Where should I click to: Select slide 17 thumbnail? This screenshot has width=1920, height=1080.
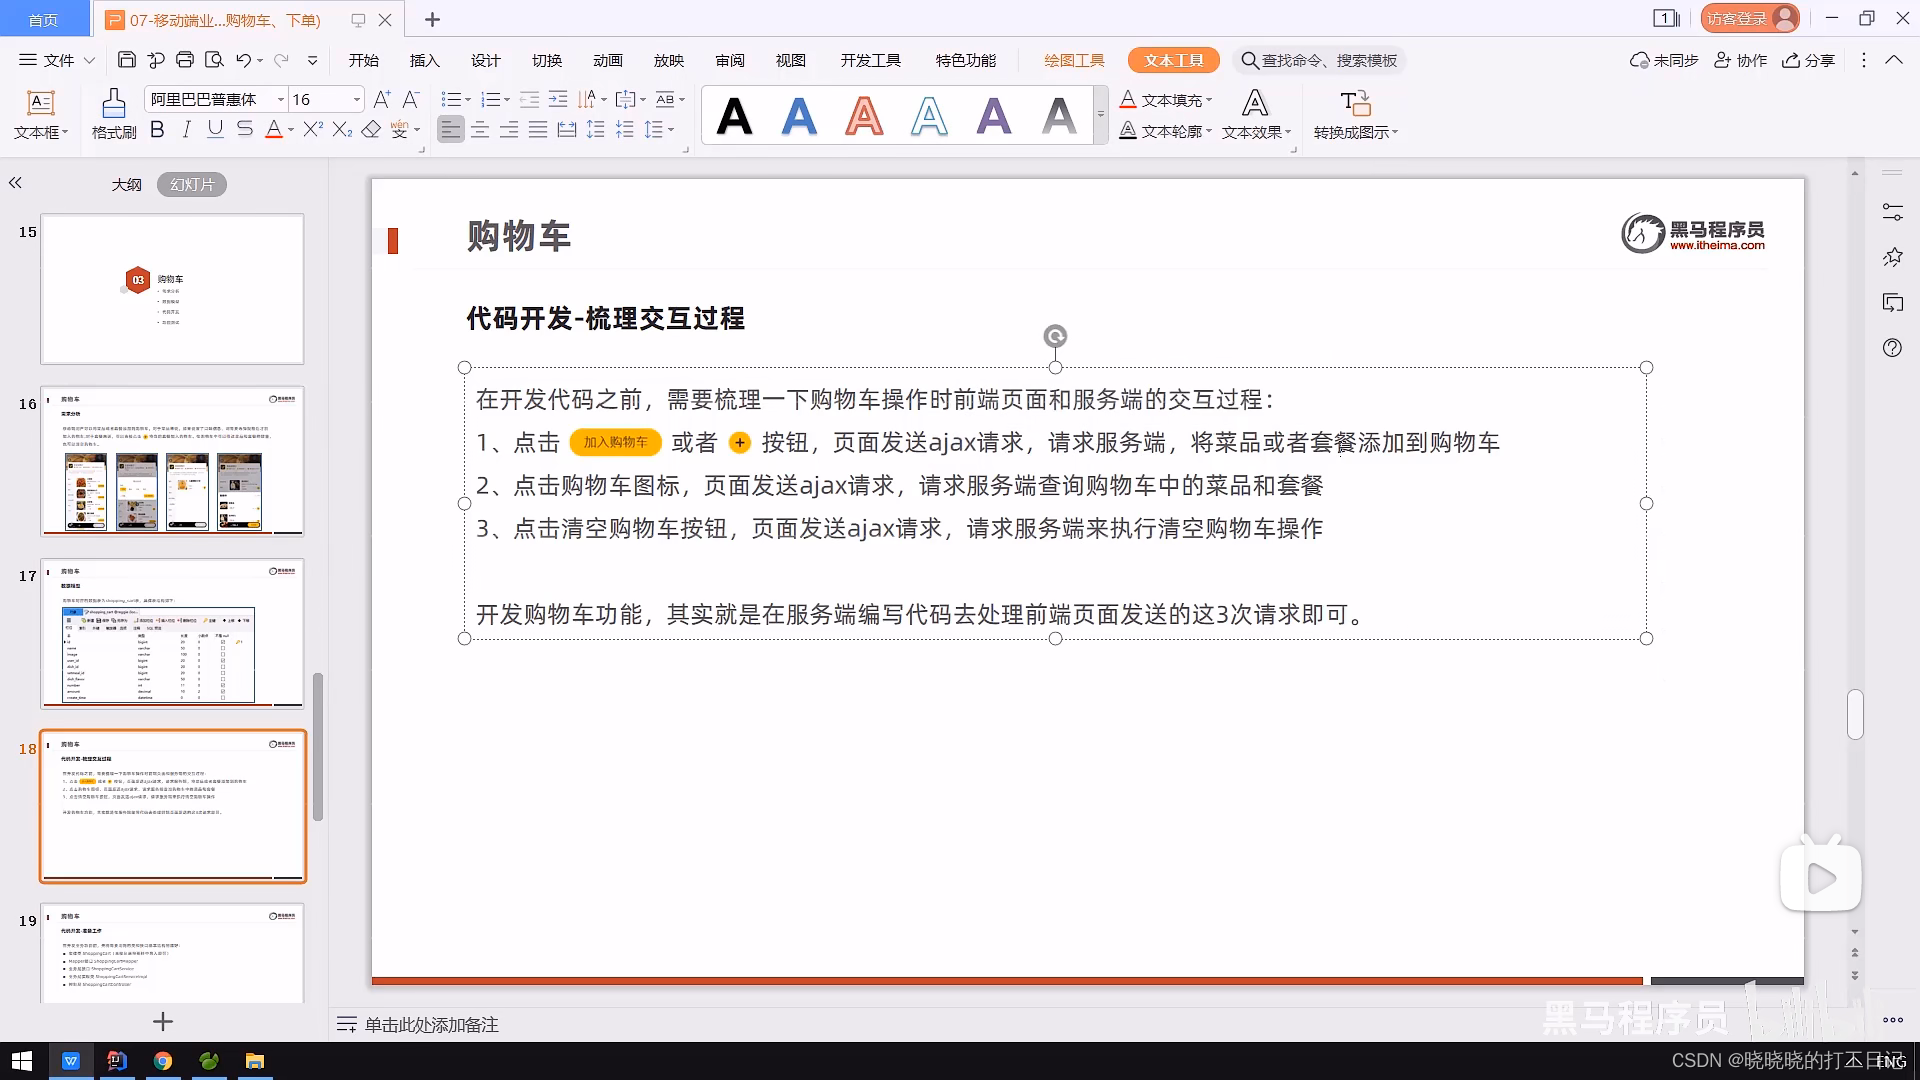tap(172, 633)
